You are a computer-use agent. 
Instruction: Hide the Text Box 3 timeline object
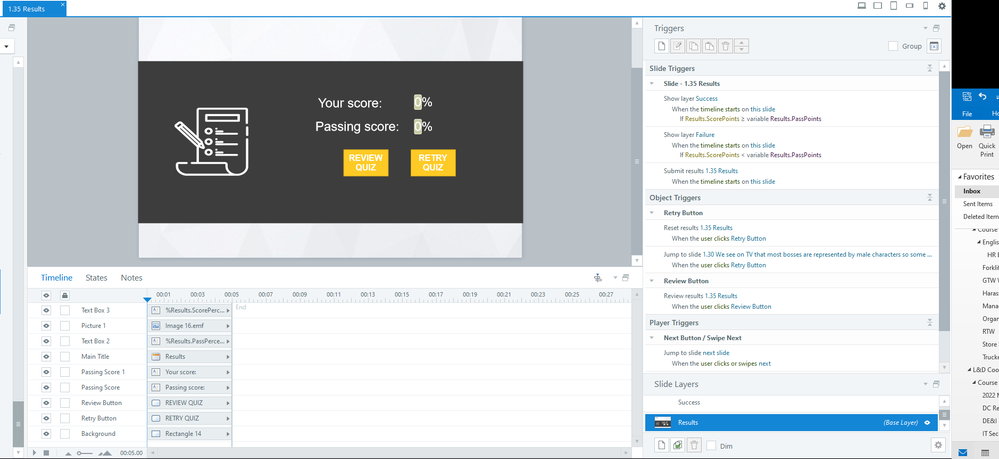click(x=46, y=310)
